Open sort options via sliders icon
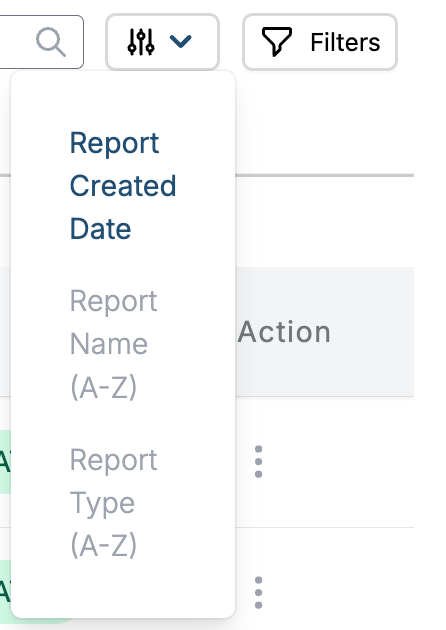 141,42
